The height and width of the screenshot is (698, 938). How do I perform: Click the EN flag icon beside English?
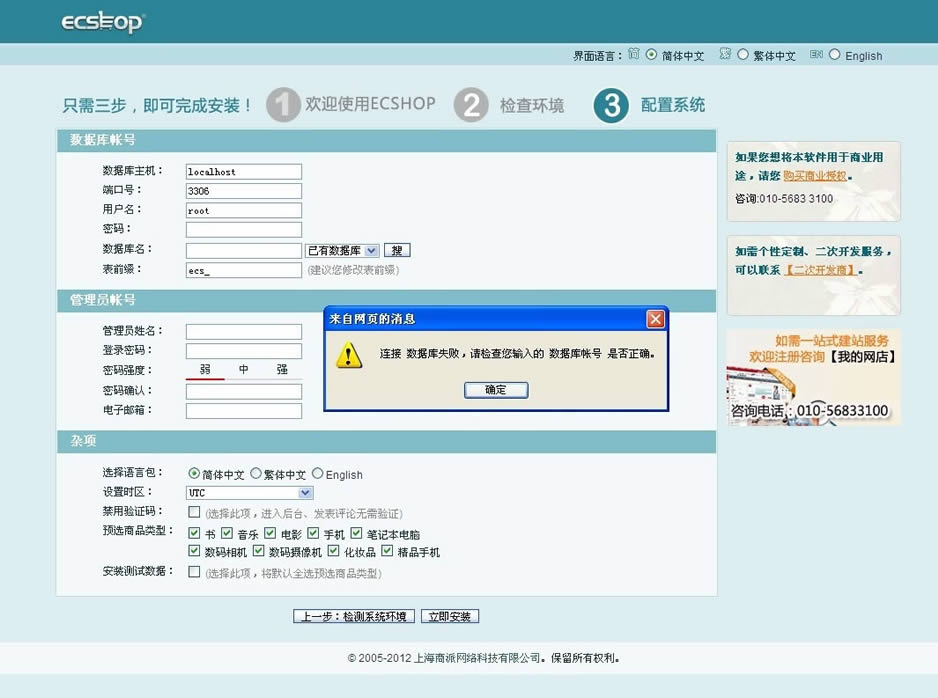[x=816, y=54]
